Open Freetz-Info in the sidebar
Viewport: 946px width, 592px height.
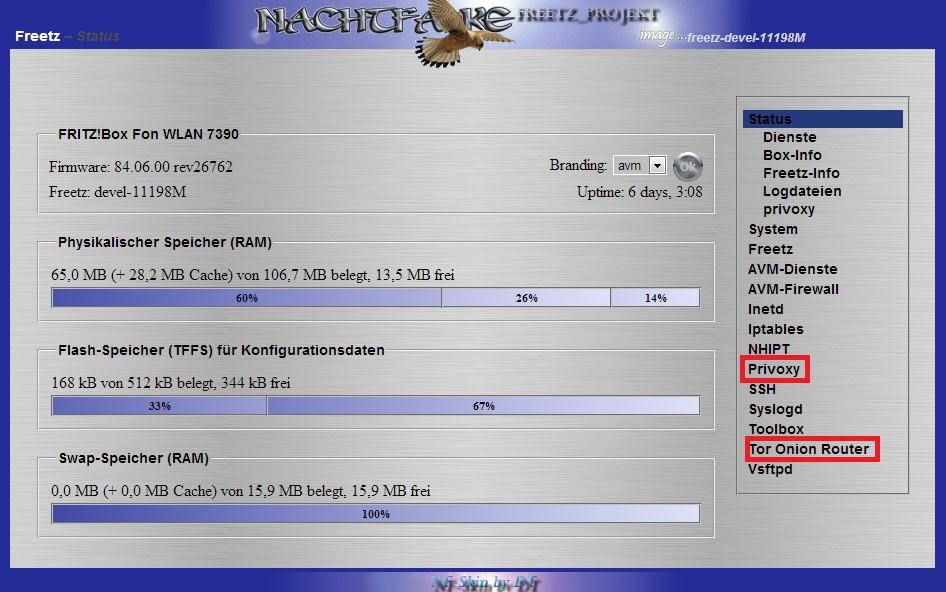pos(801,173)
